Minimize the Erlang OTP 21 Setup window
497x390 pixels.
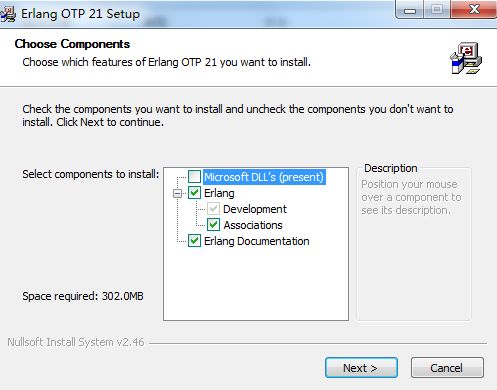pyautogui.click(x=410, y=10)
